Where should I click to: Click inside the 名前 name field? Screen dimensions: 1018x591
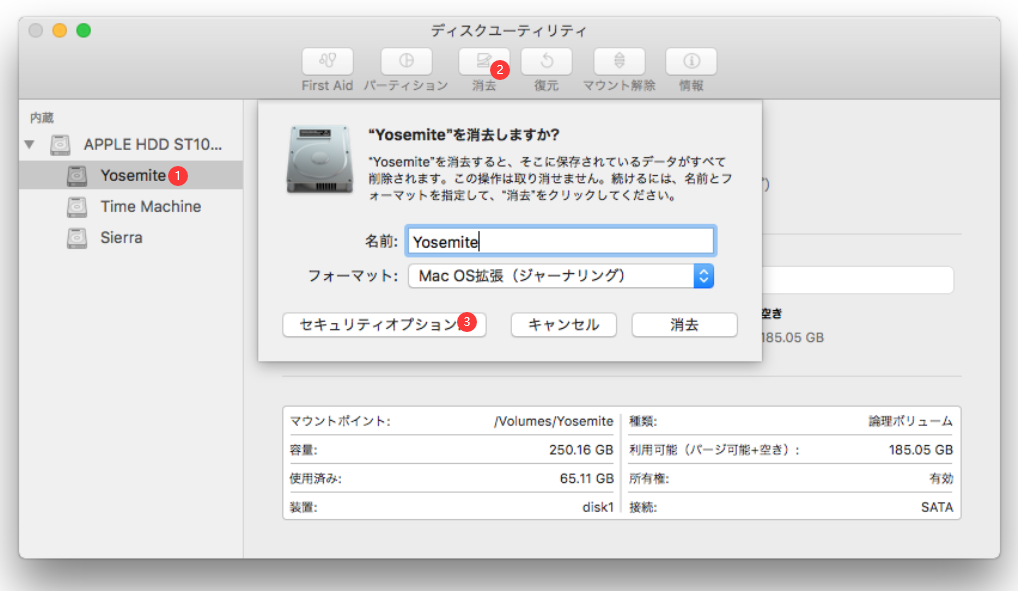coord(560,240)
